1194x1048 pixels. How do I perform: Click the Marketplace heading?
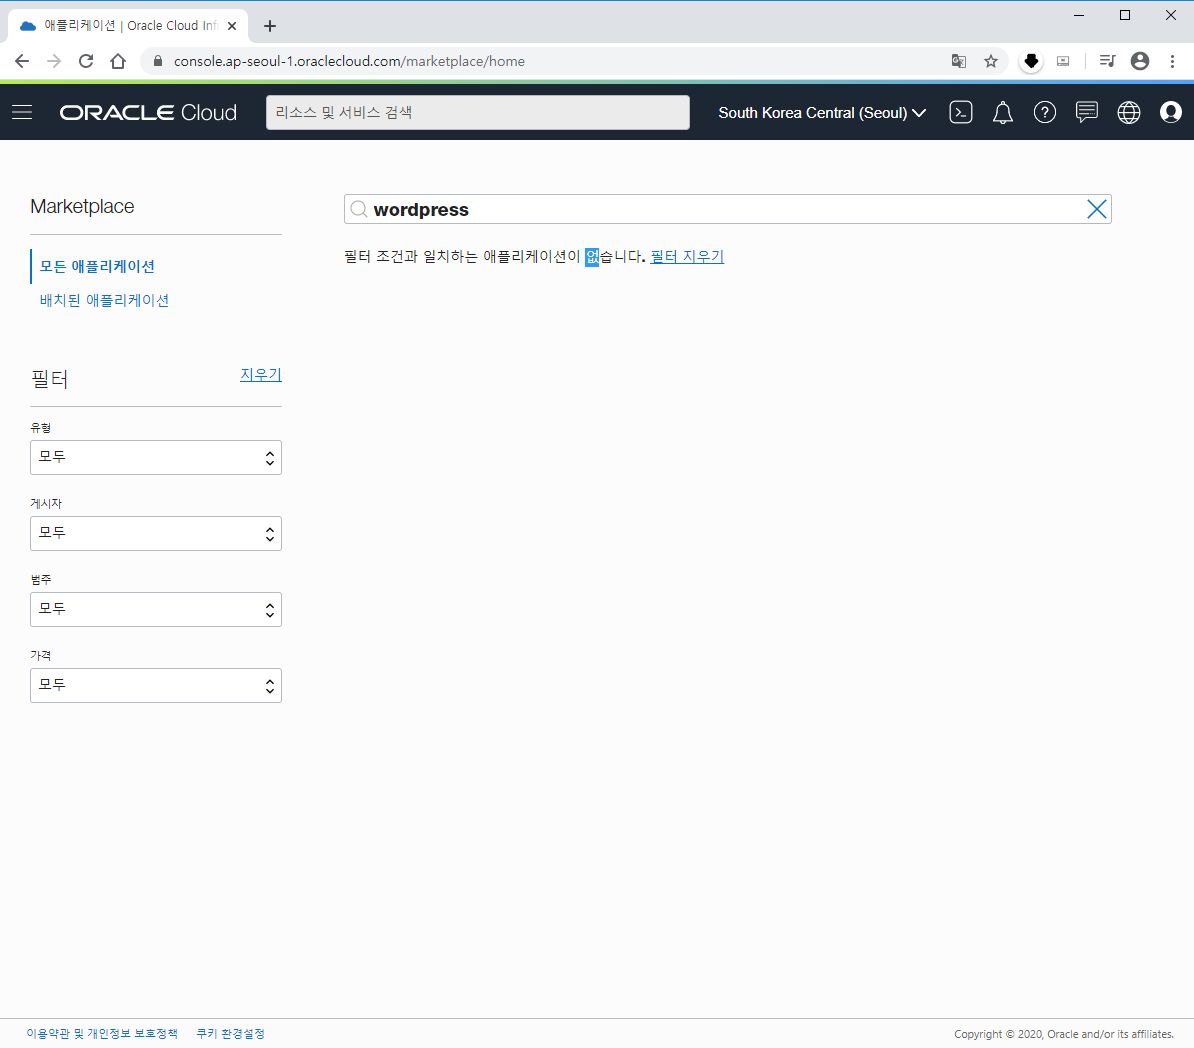click(x=82, y=206)
